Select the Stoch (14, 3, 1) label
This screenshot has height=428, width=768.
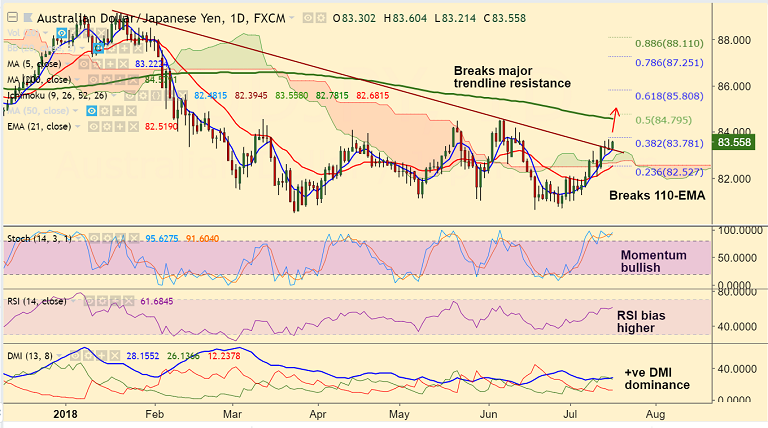pyautogui.click(x=39, y=238)
